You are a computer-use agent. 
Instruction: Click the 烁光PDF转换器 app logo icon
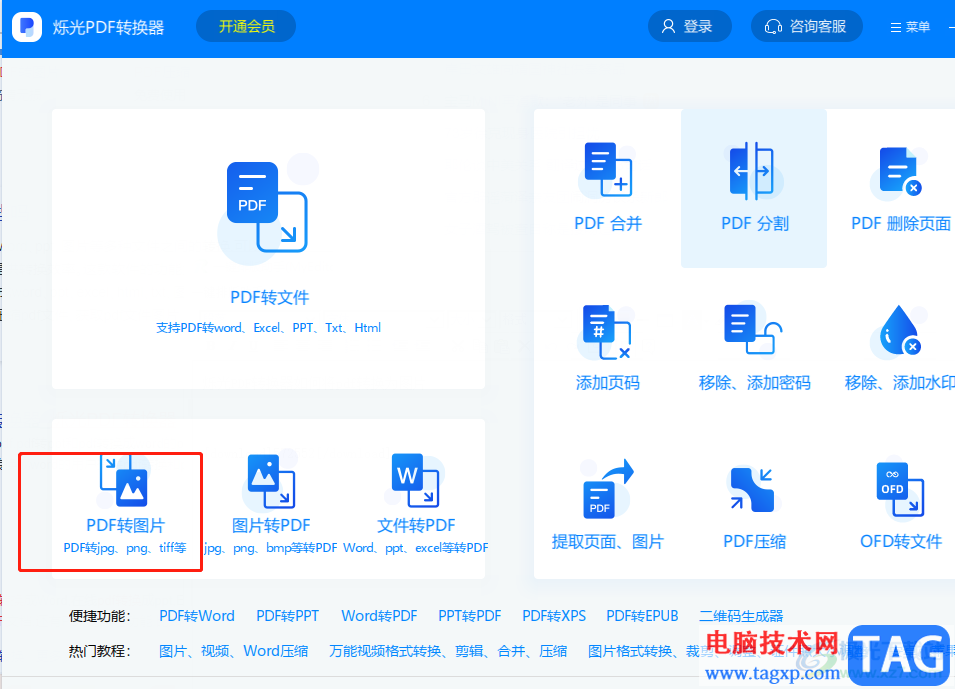[27, 27]
